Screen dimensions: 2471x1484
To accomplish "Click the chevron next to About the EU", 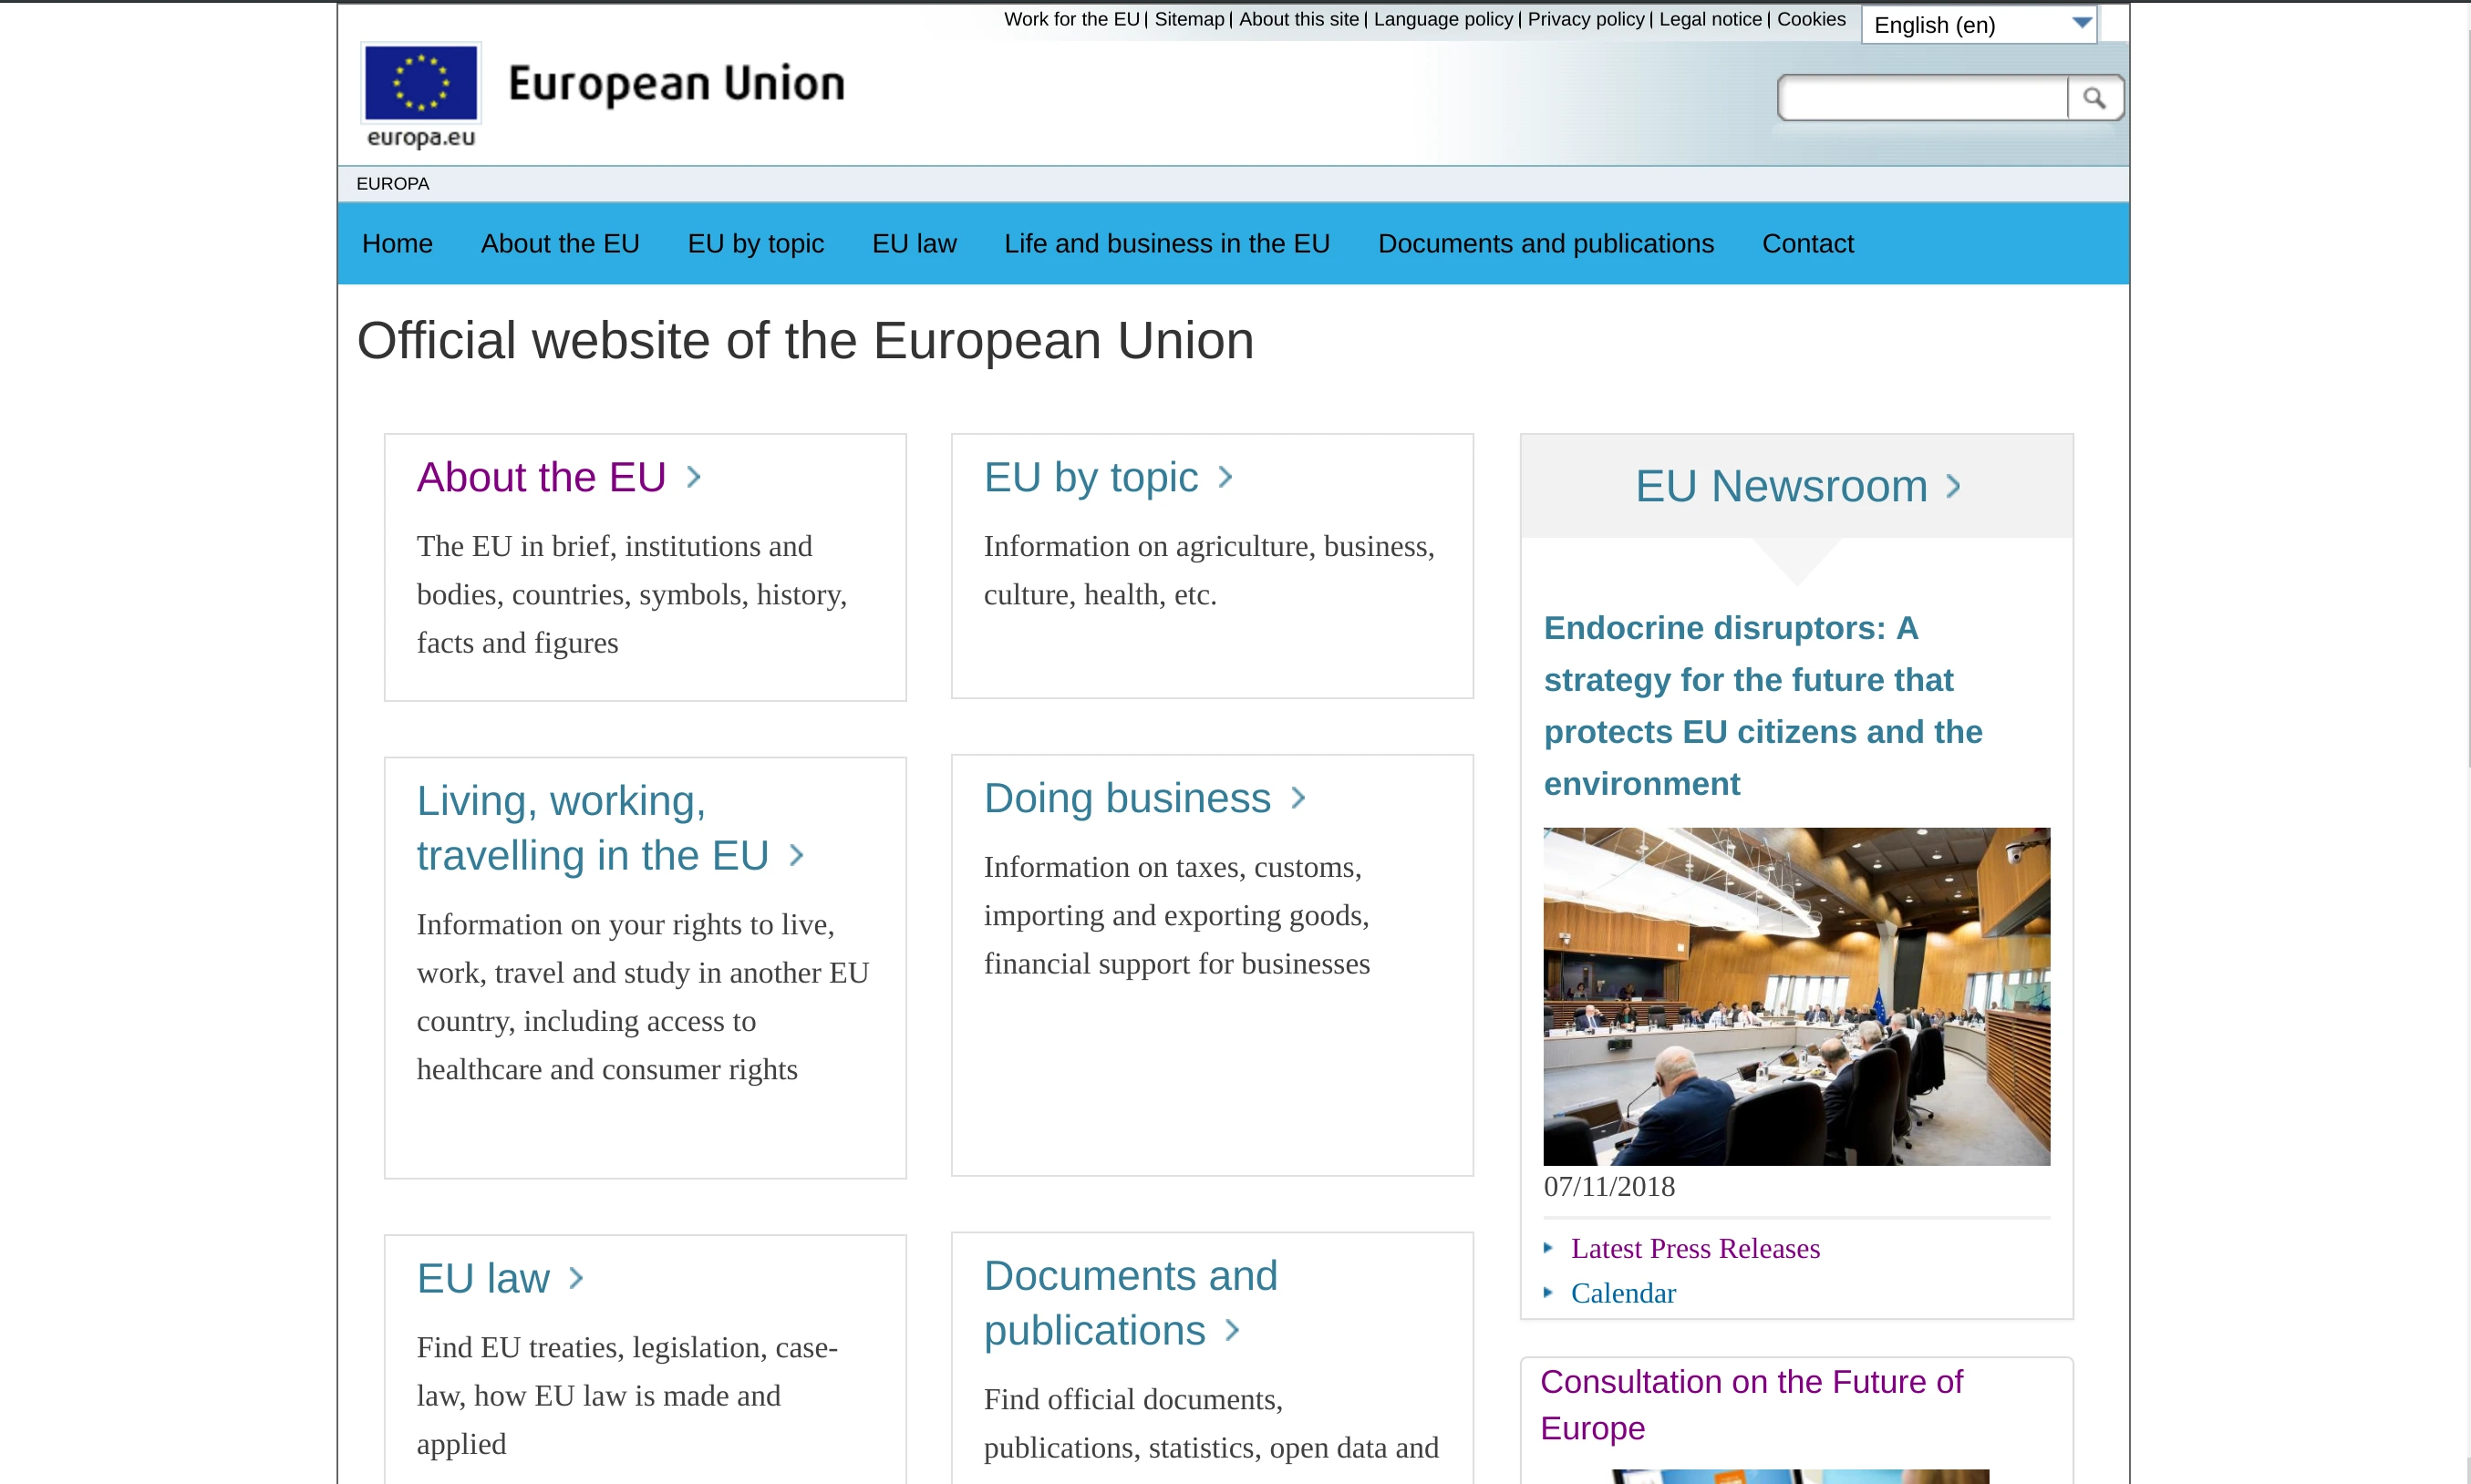I will pyautogui.click(x=693, y=478).
